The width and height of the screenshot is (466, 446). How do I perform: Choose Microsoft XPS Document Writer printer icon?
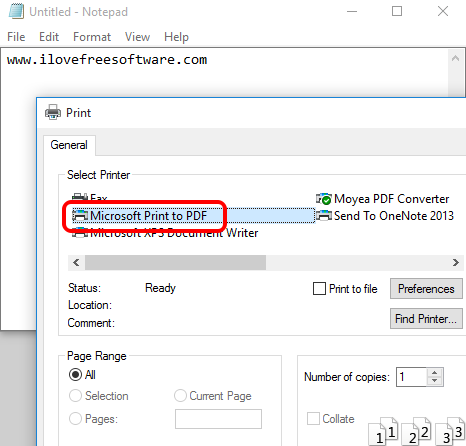coord(80,232)
